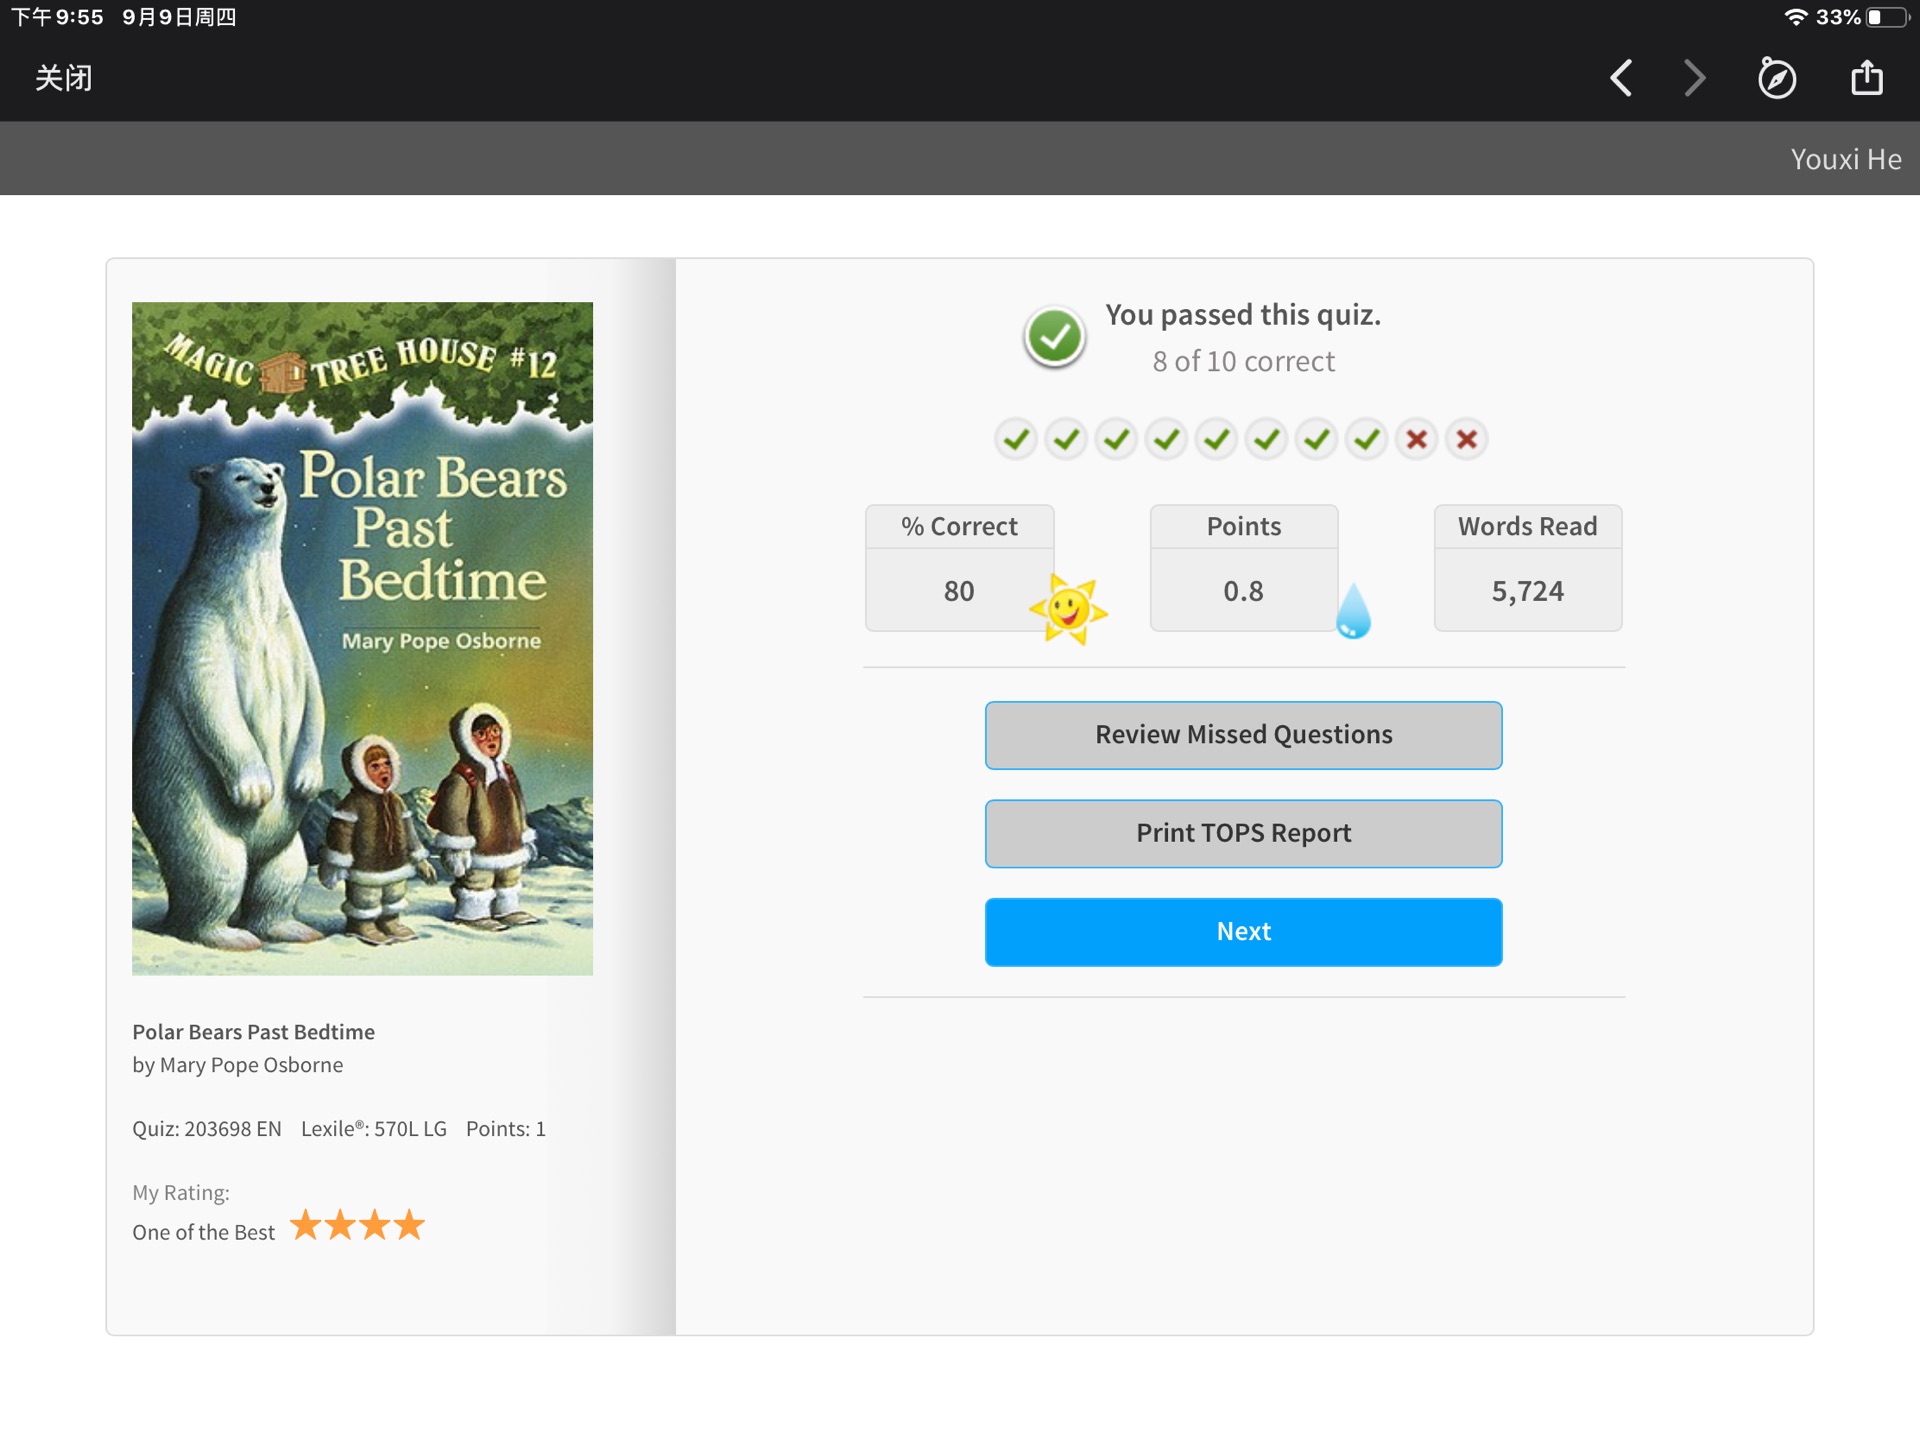This screenshot has height=1440, width=1920.
Task: Click the third question checkmark
Action: pyautogui.click(x=1116, y=439)
